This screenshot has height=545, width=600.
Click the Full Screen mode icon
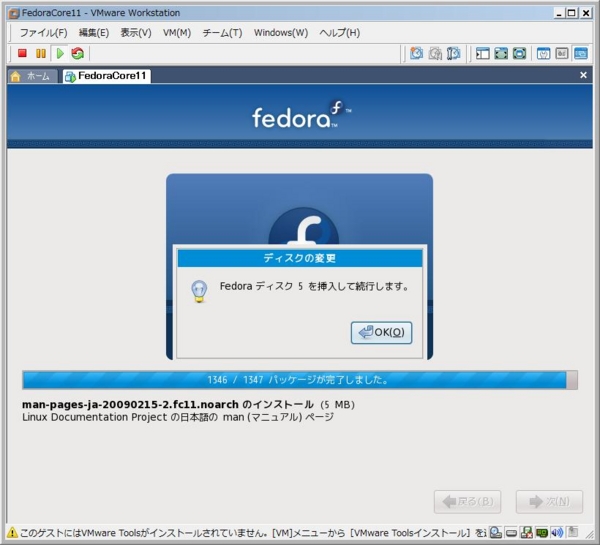501,53
